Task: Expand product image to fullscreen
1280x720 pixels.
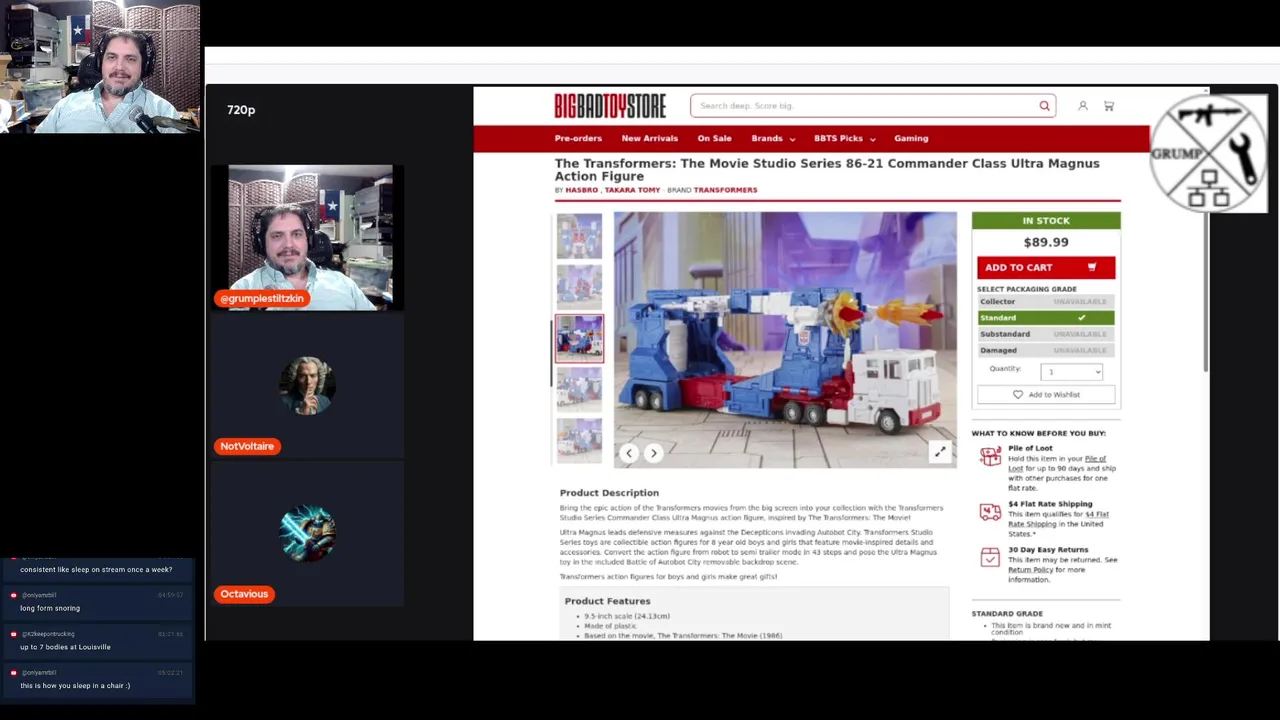Action: tap(940, 452)
